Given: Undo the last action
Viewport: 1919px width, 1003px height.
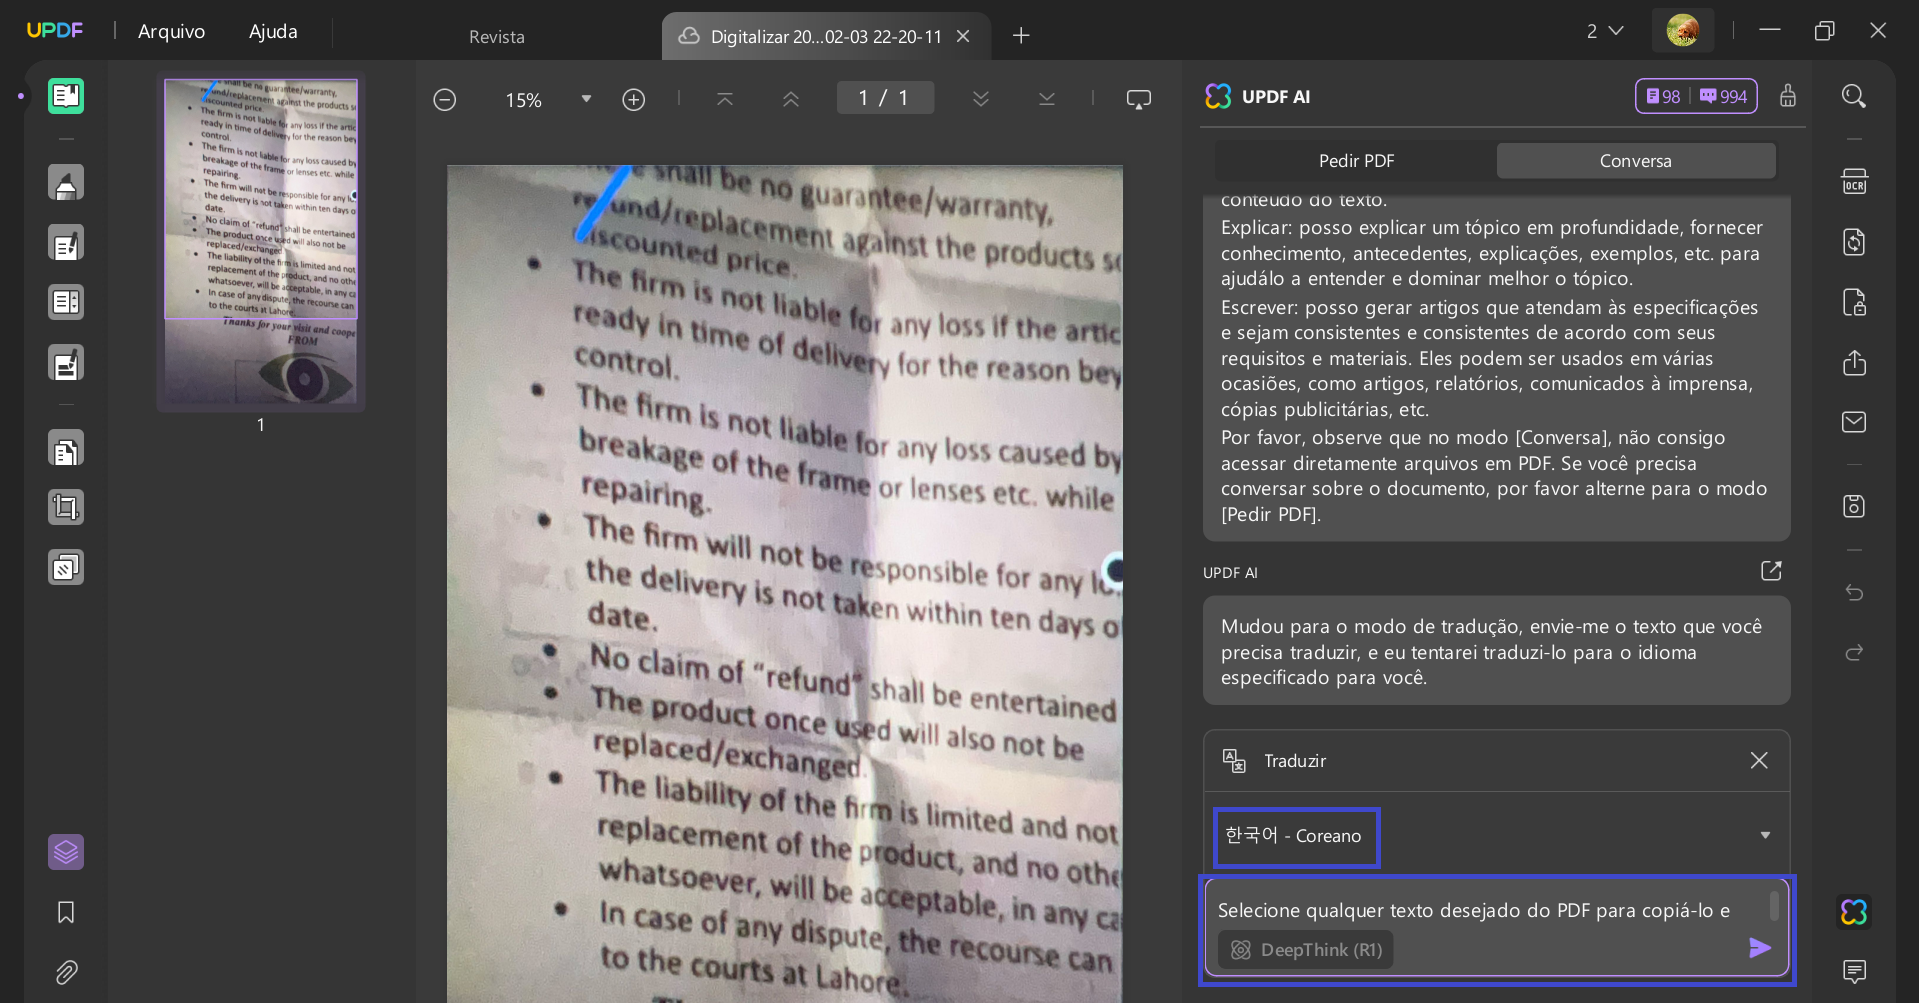Looking at the screenshot, I should click(x=1854, y=593).
